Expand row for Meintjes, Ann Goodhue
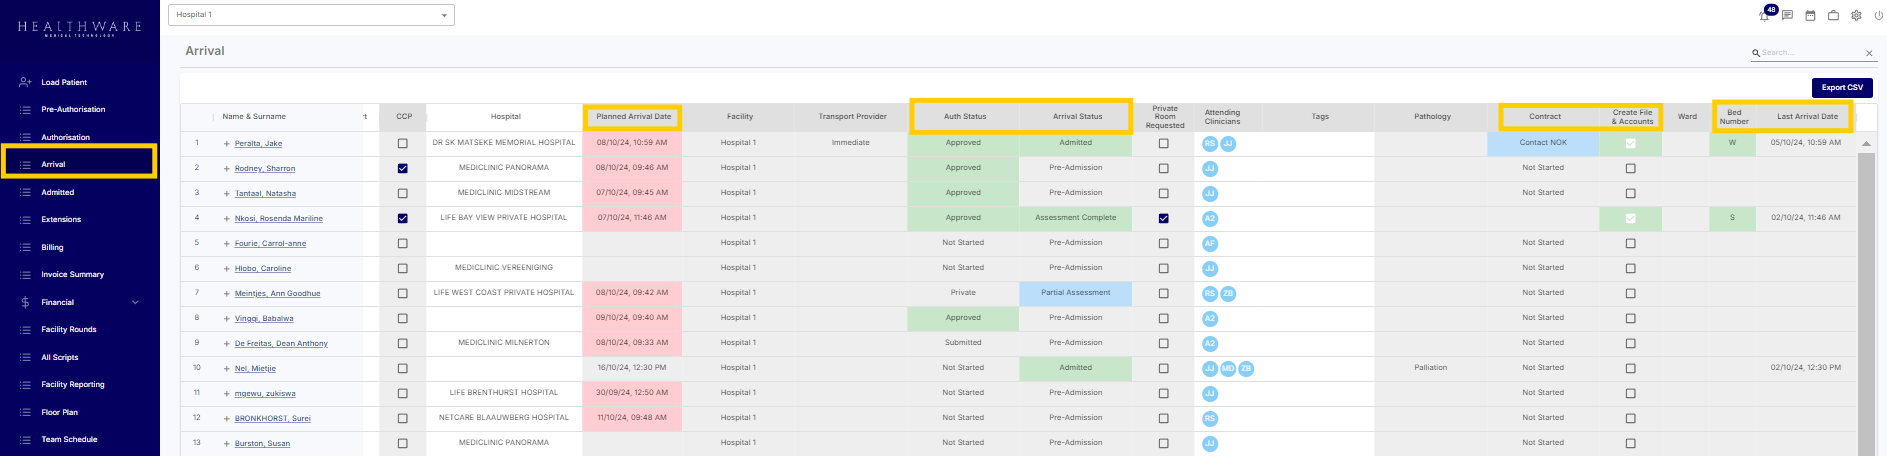 (x=227, y=293)
